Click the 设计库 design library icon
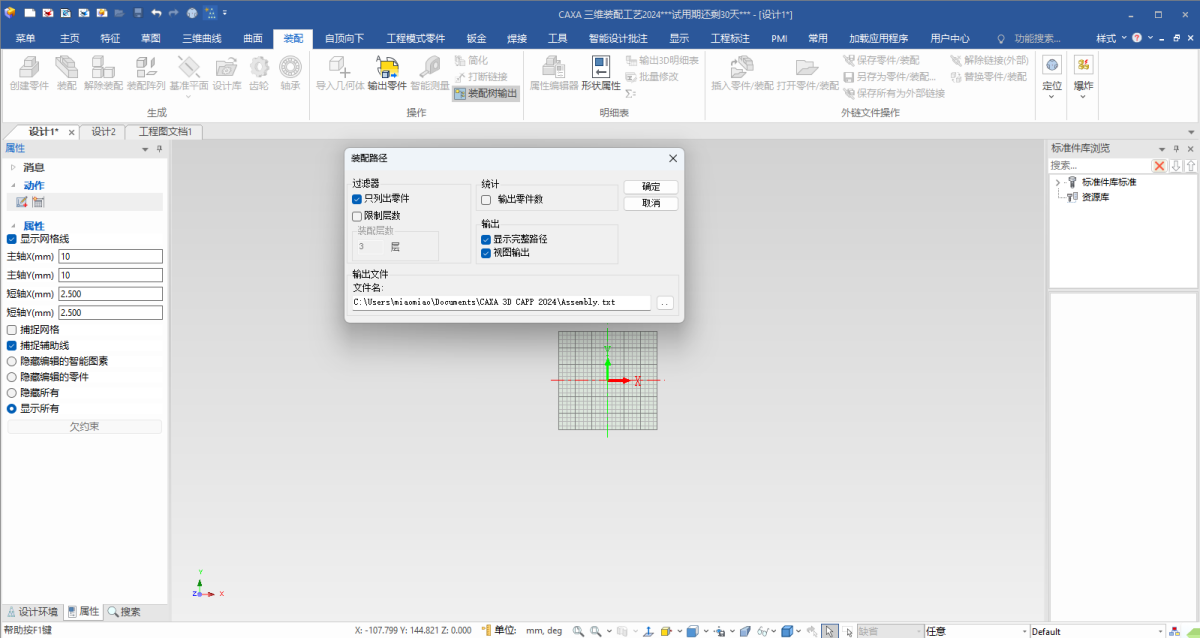 pos(227,68)
